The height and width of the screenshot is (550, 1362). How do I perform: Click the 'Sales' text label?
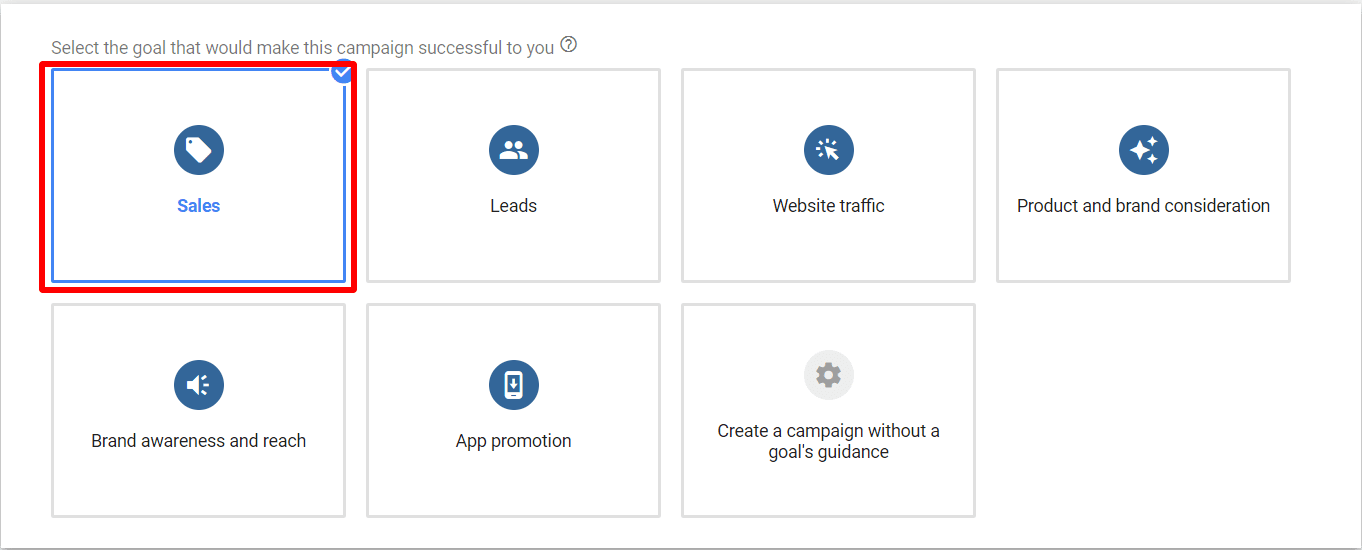pos(198,206)
